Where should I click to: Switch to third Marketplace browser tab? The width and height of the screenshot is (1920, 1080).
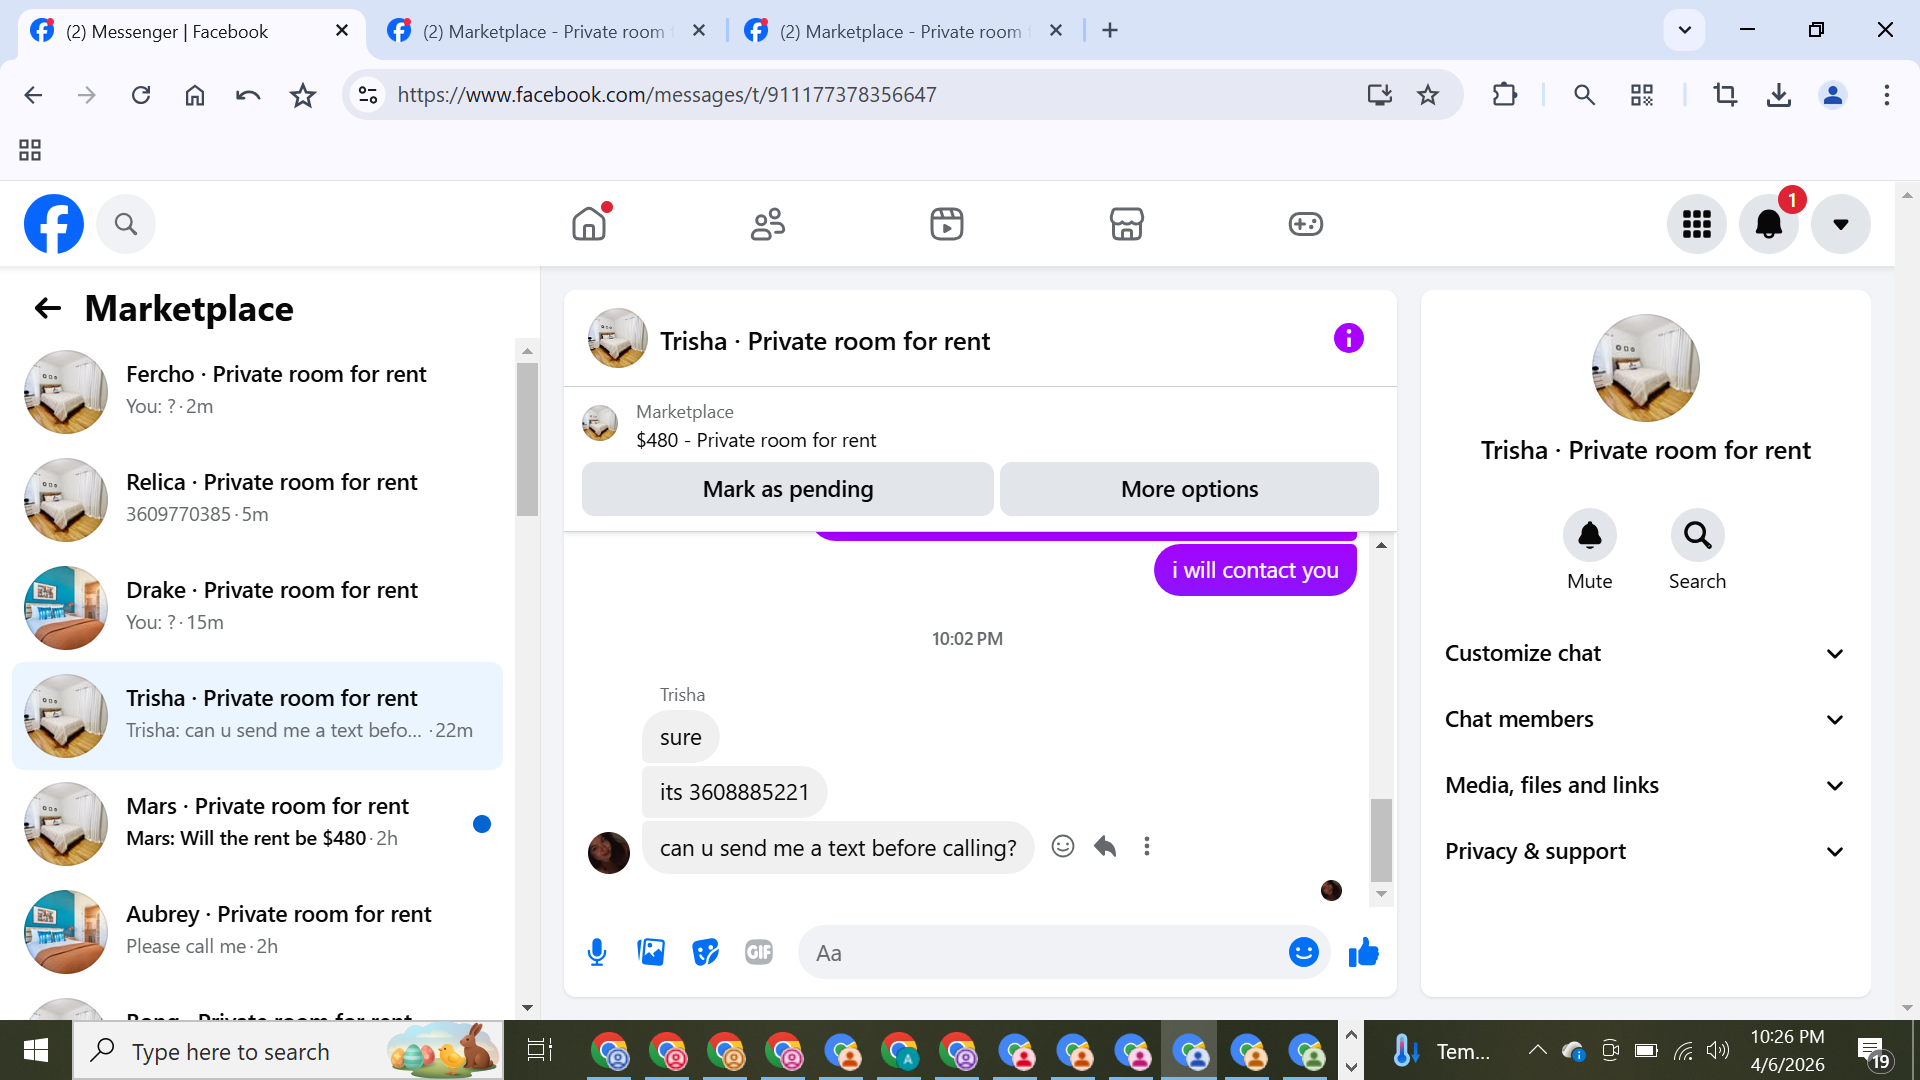pyautogui.click(x=904, y=31)
